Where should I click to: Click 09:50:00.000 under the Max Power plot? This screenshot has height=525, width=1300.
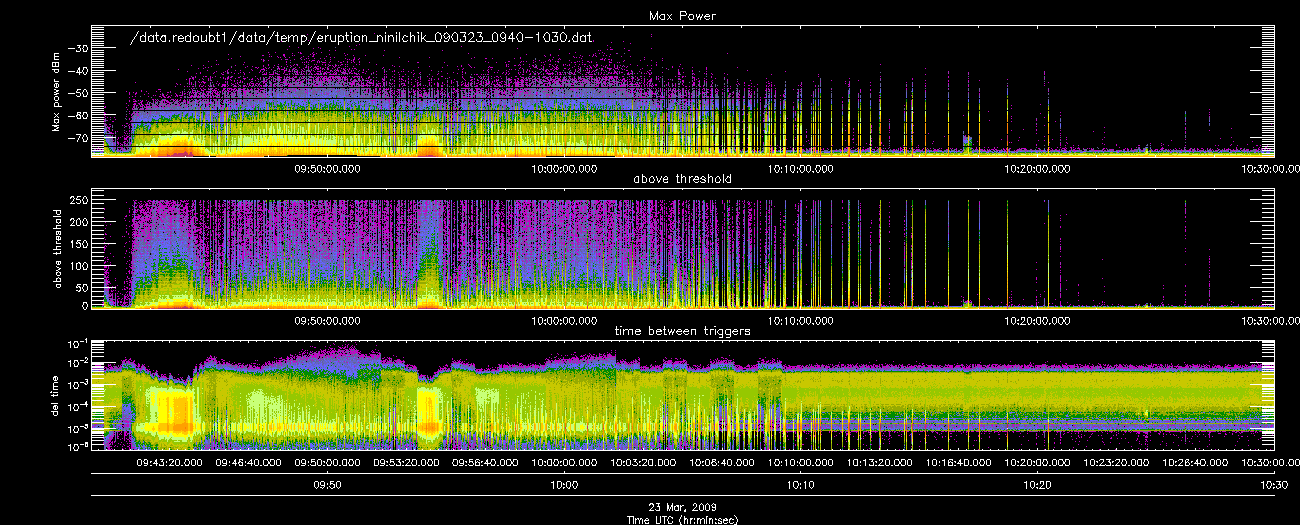(327, 170)
